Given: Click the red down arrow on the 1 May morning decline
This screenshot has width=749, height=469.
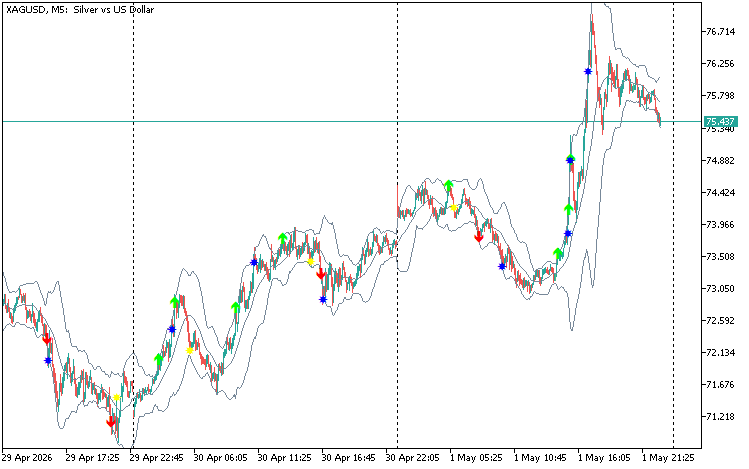Looking at the screenshot, I should (x=479, y=237).
